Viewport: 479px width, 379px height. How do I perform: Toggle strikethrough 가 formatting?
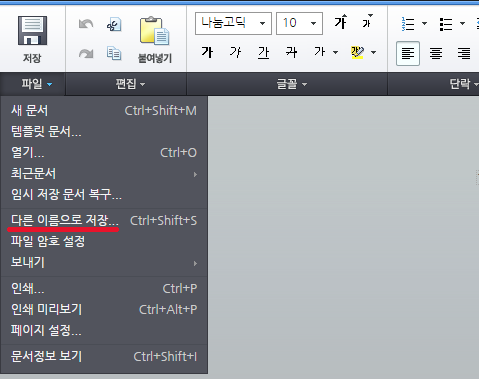(x=291, y=52)
